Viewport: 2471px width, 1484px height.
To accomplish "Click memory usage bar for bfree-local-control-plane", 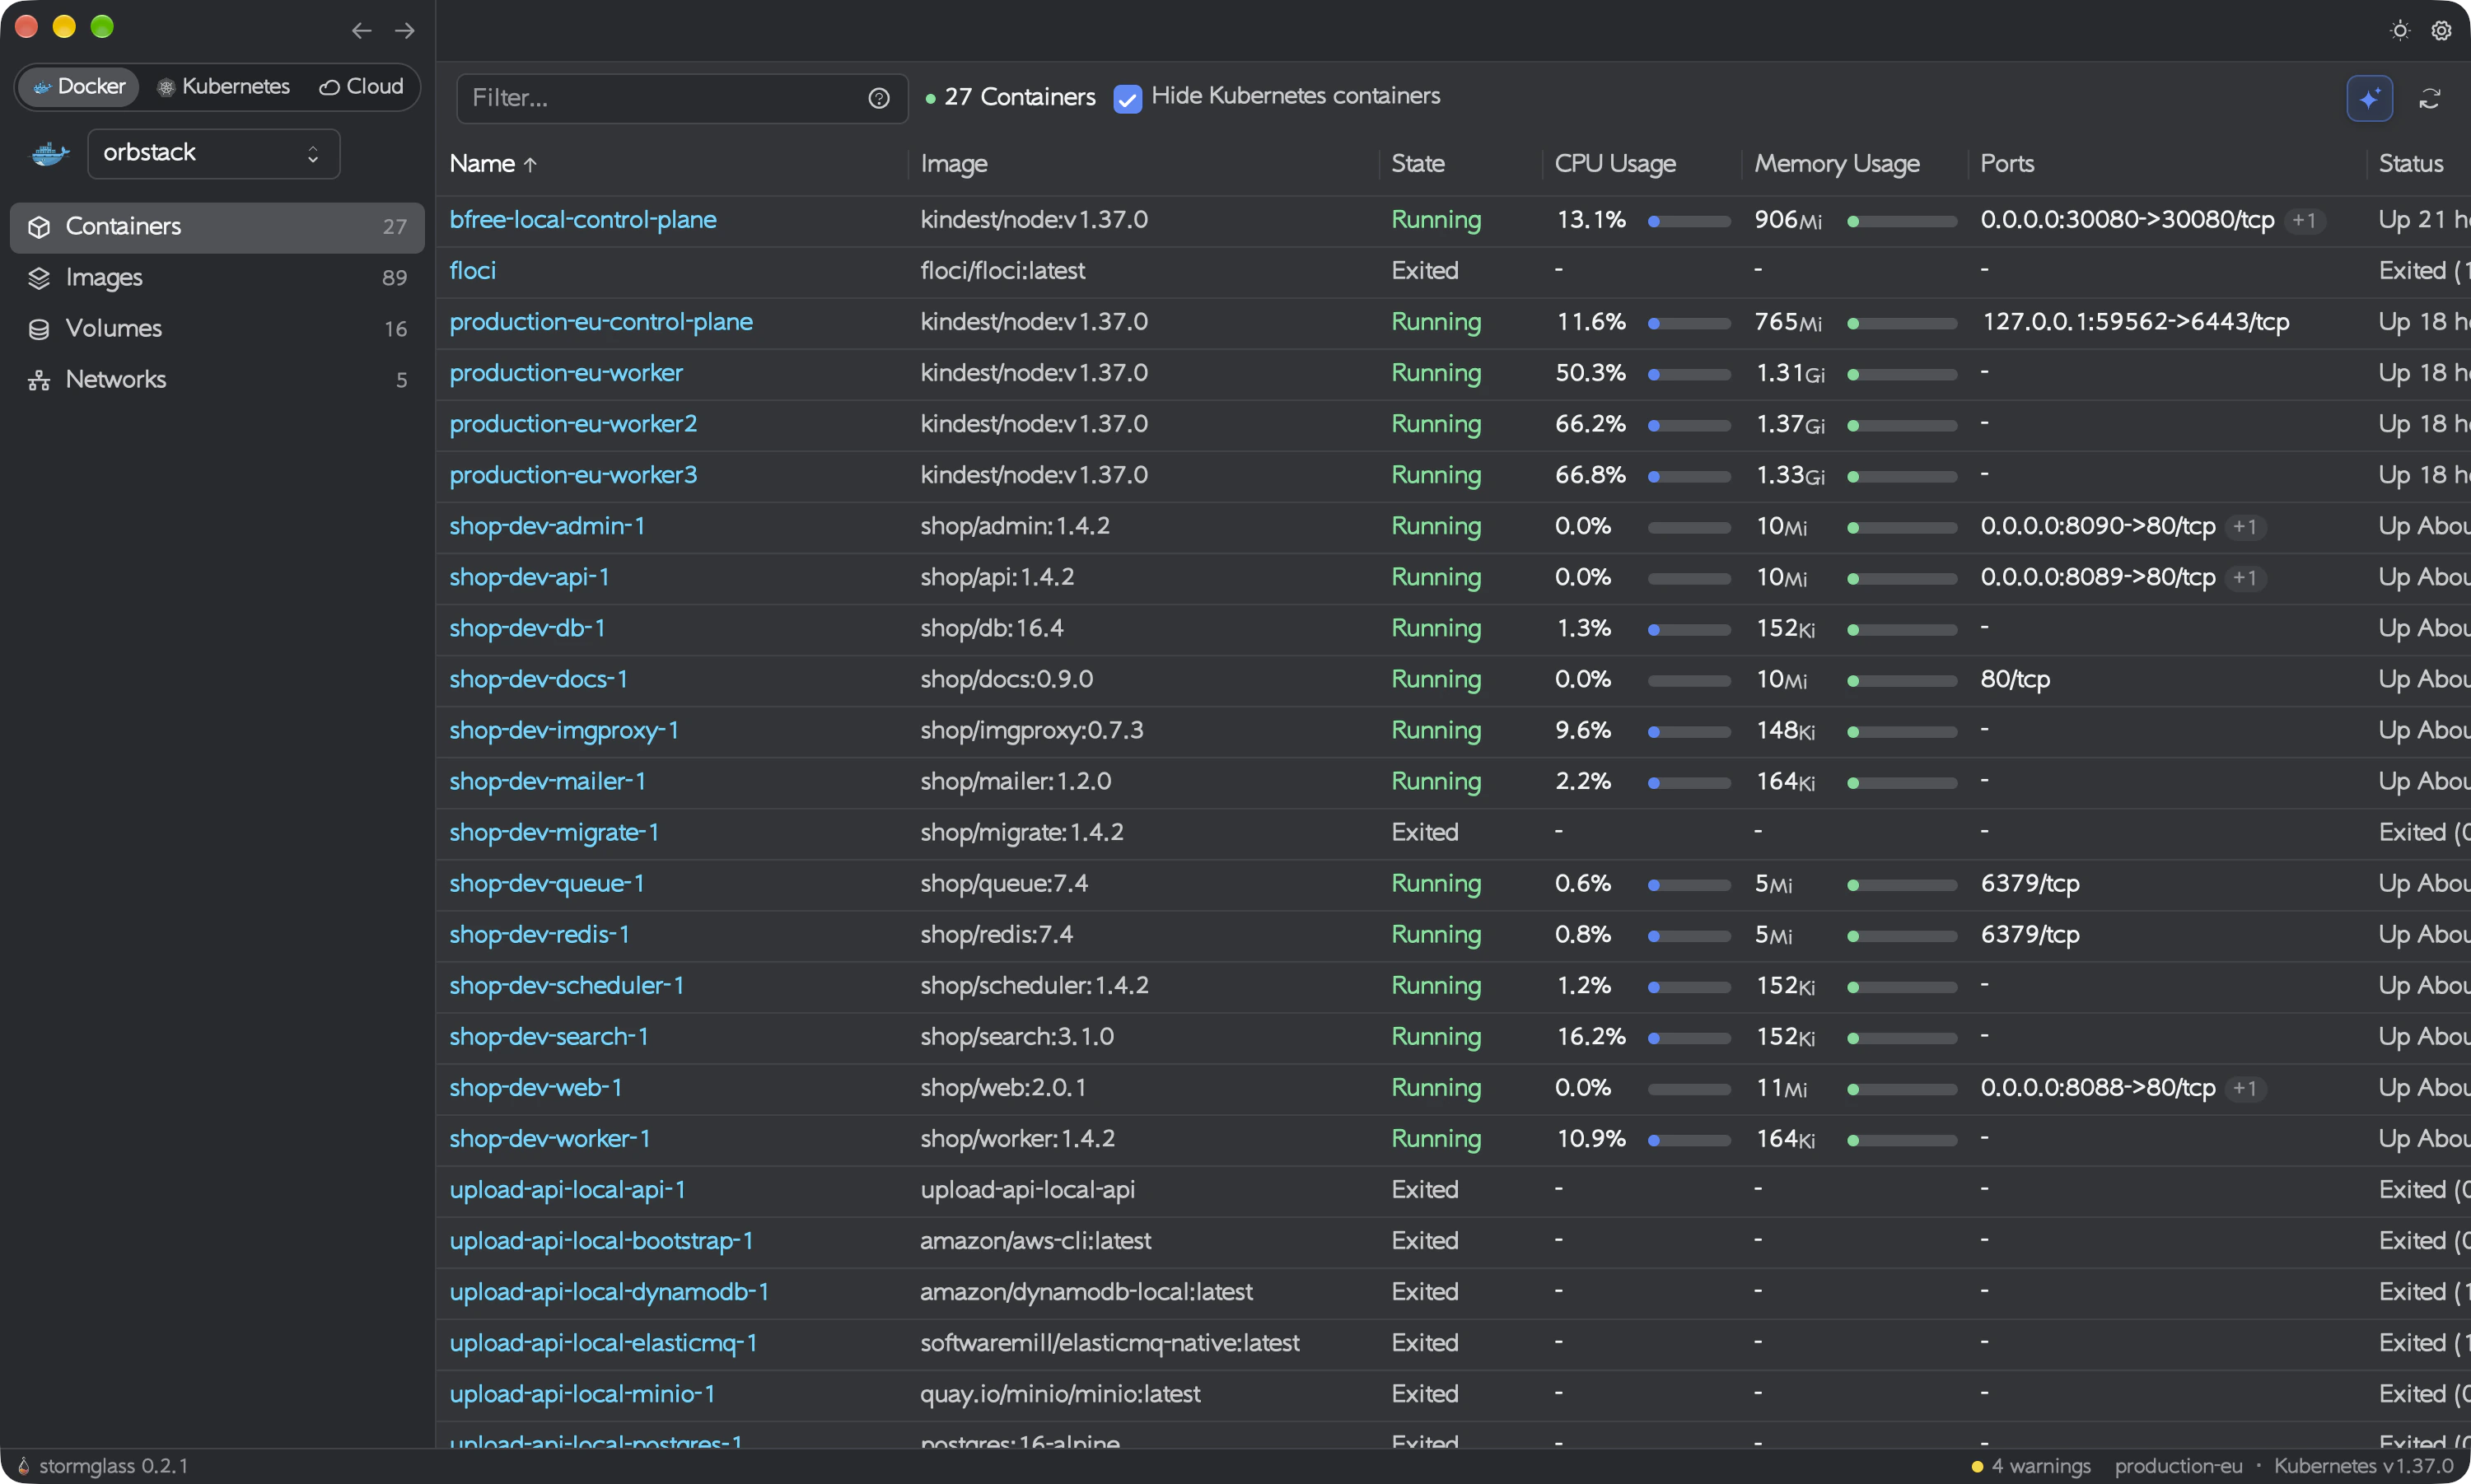I will click(1901, 221).
